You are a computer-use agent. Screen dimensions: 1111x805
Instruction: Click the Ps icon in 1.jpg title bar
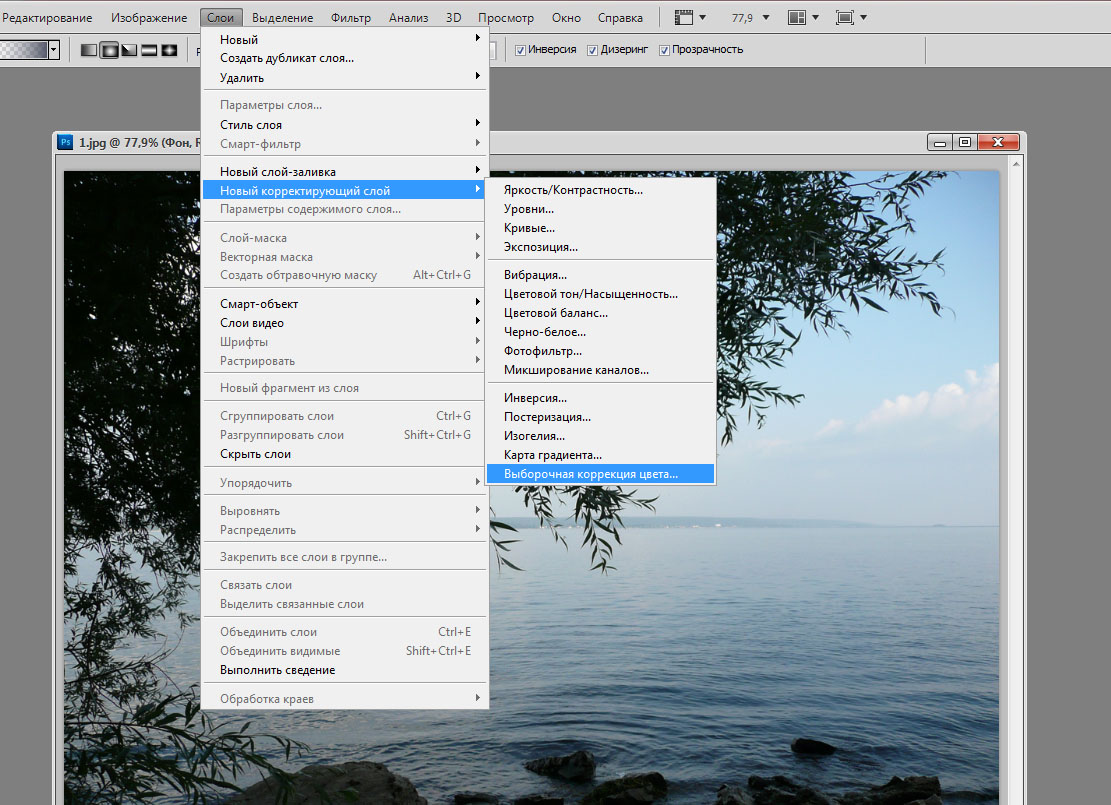coord(65,142)
